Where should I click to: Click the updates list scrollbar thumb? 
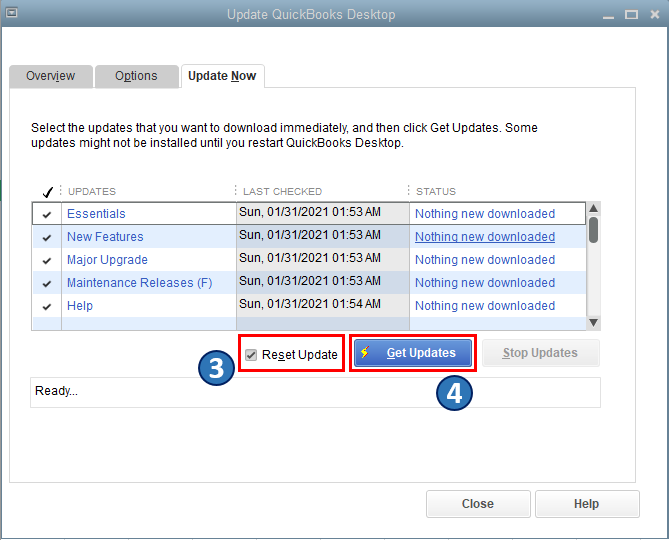[593, 229]
